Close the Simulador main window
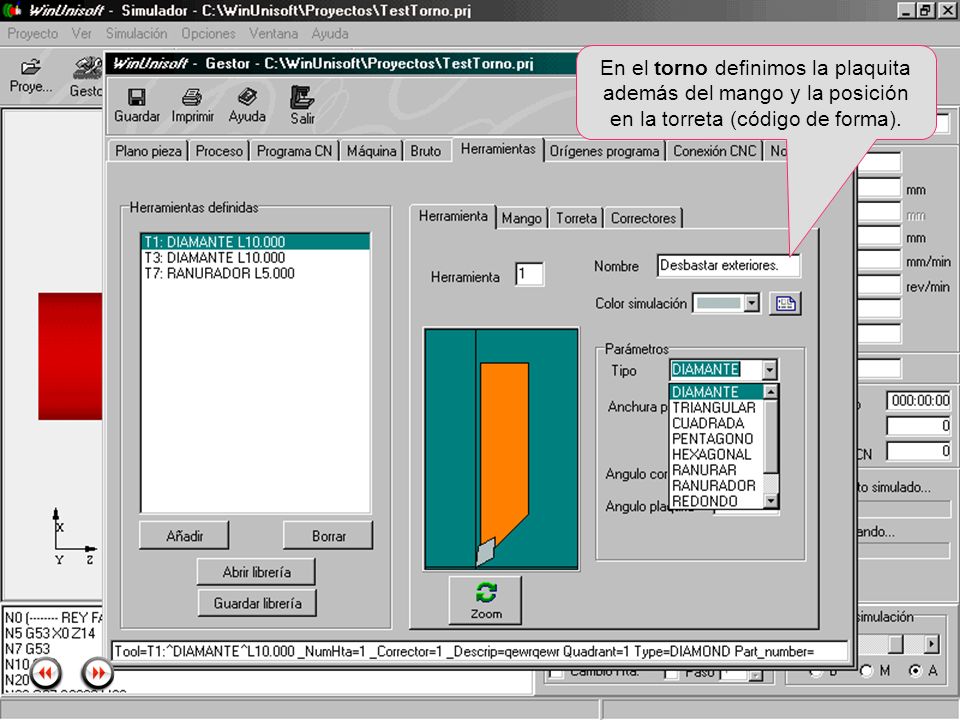The image size is (960, 720). [x=946, y=10]
